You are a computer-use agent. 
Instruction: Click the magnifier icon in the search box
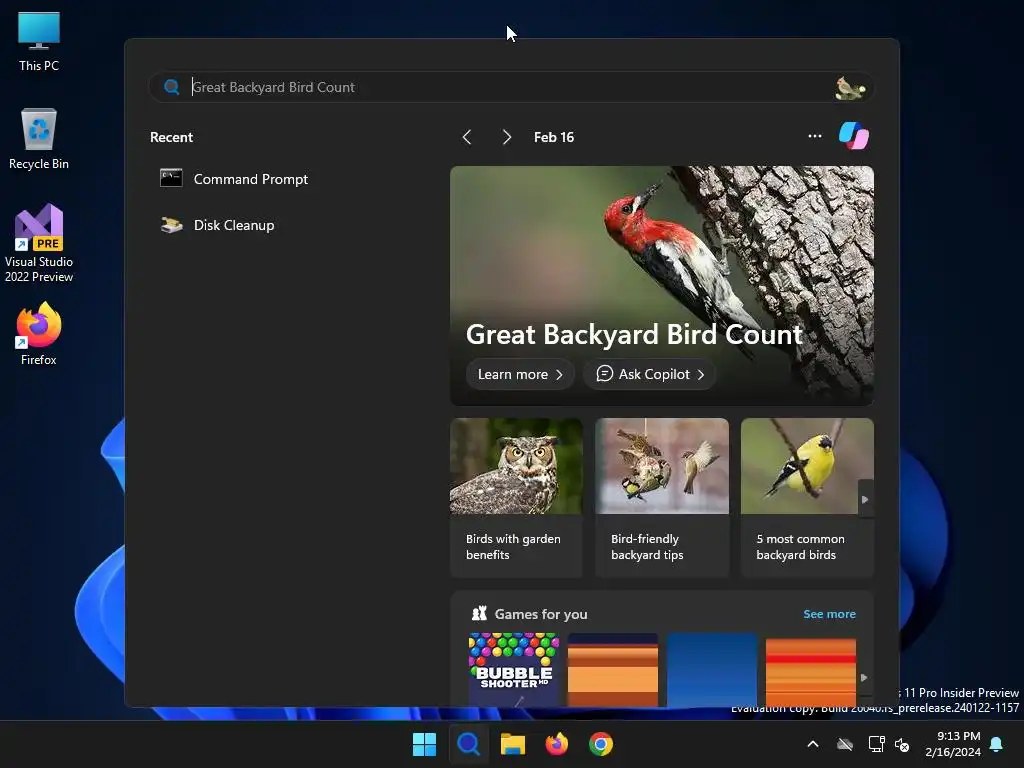pos(172,87)
